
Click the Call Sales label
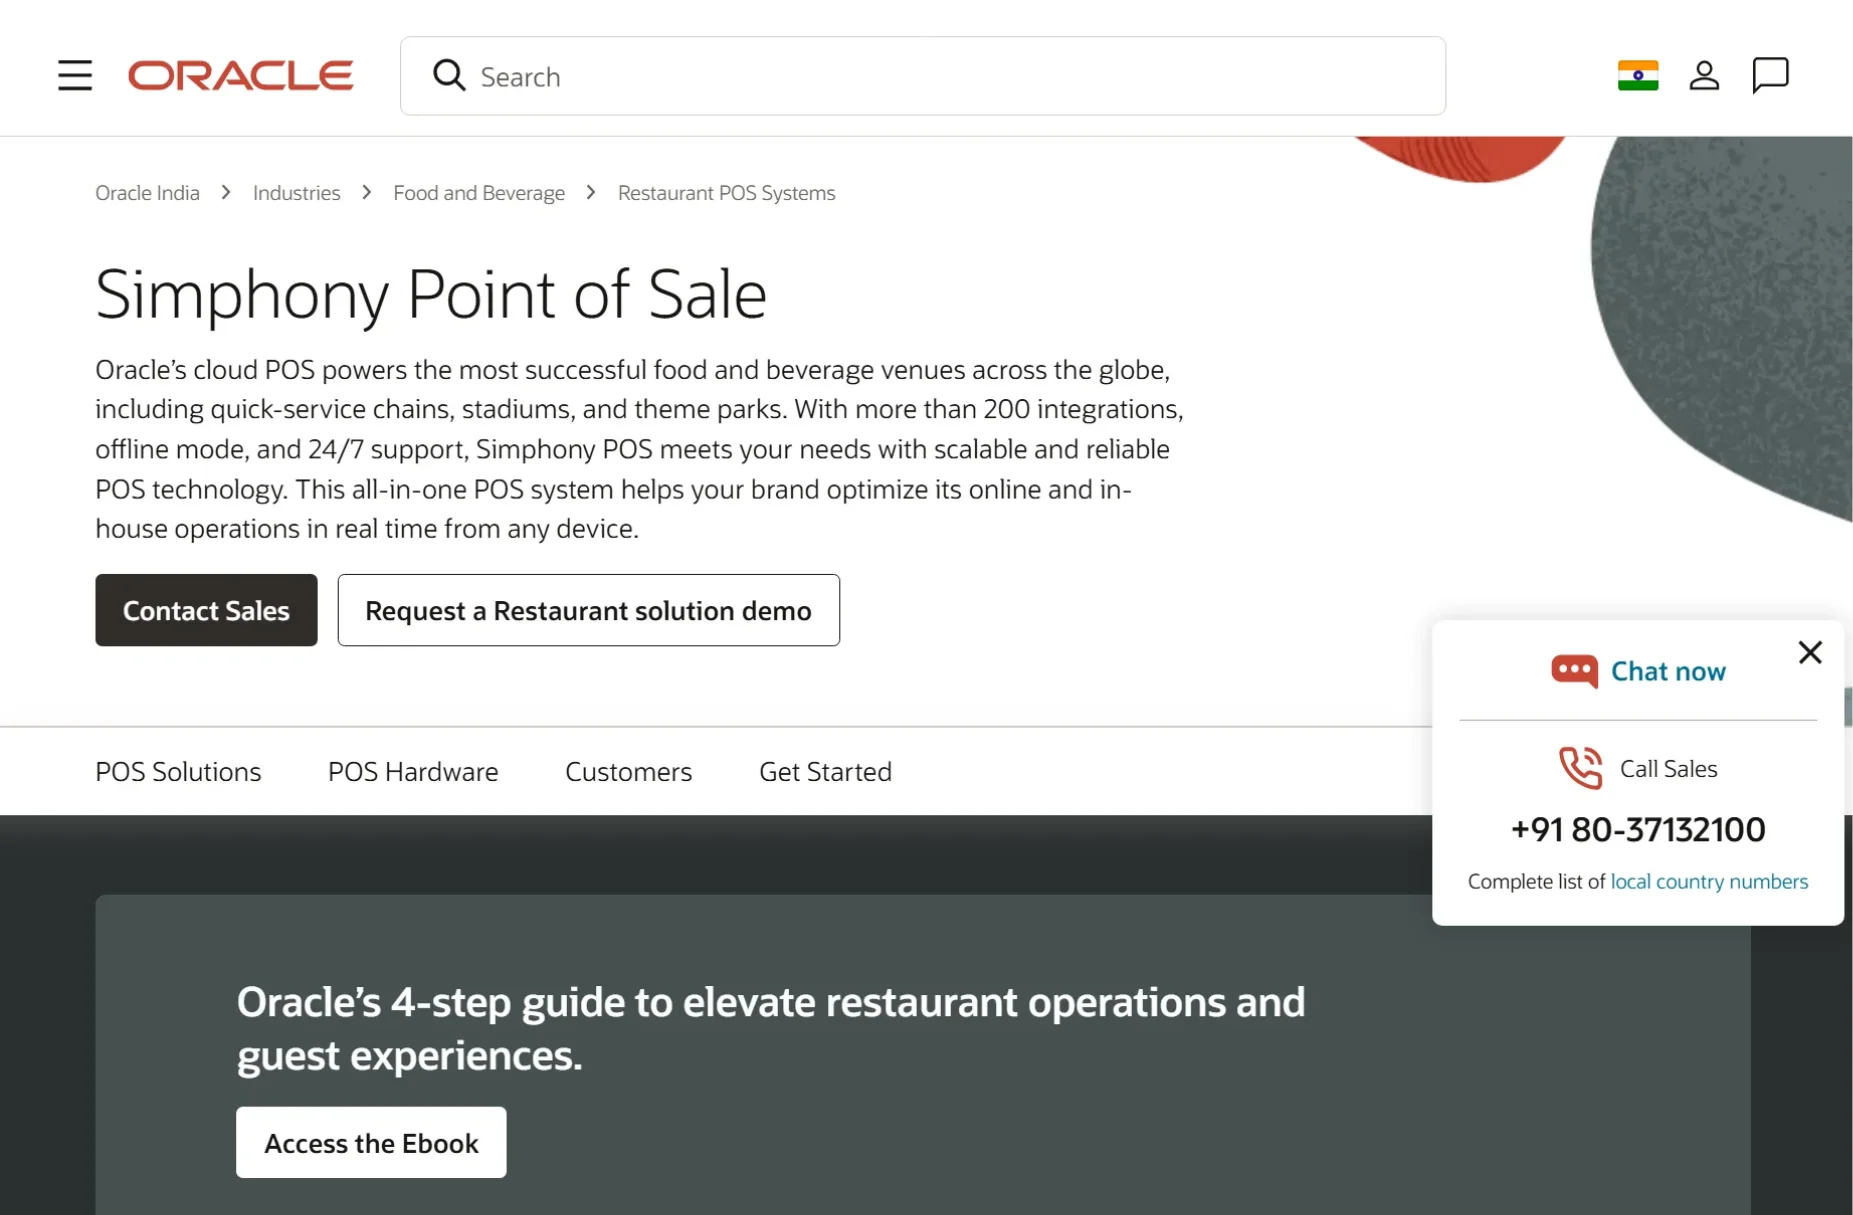point(1668,768)
